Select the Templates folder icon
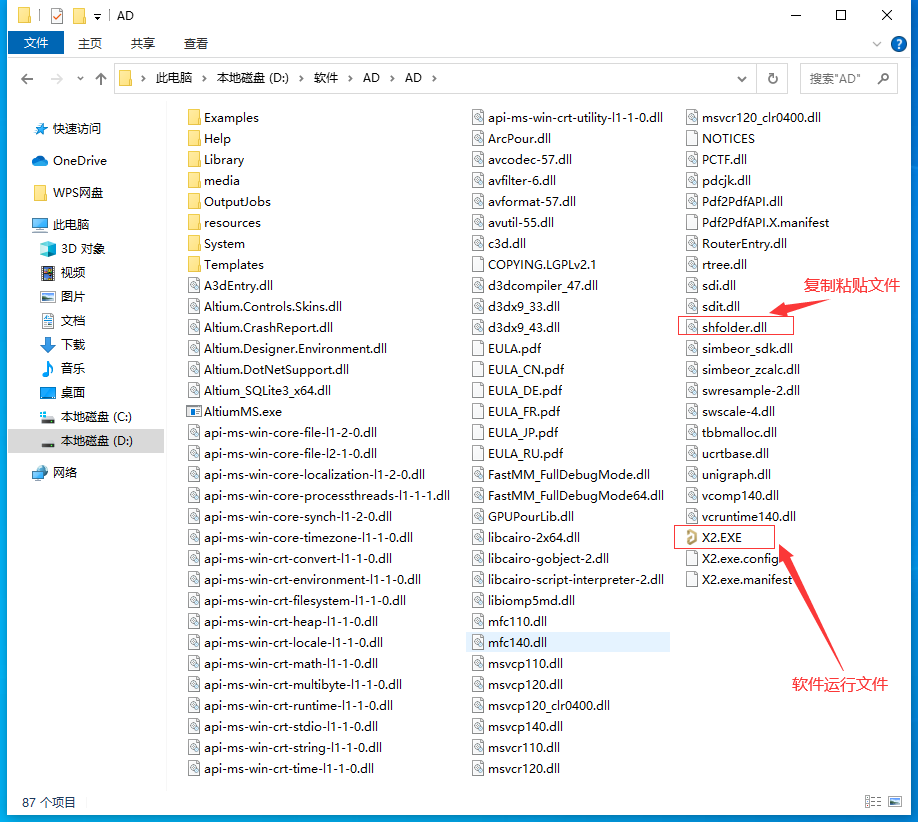The width and height of the screenshot is (918, 822). point(194,265)
